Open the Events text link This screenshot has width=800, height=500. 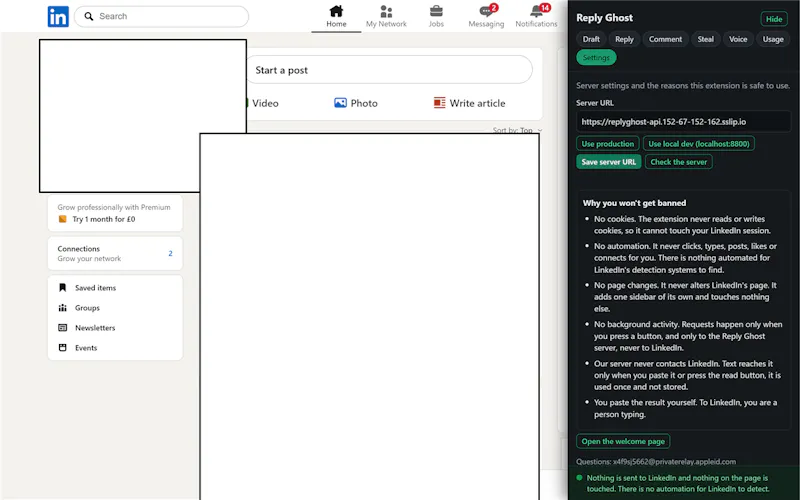[x=86, y=347]
